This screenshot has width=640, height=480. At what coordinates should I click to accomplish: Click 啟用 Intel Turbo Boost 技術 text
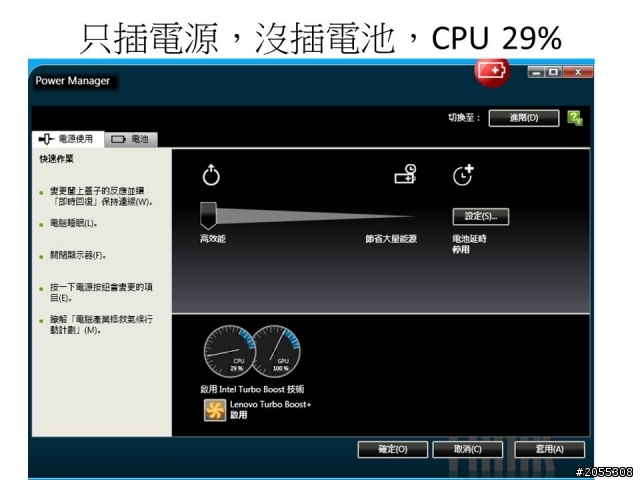(x=252, y=389)
